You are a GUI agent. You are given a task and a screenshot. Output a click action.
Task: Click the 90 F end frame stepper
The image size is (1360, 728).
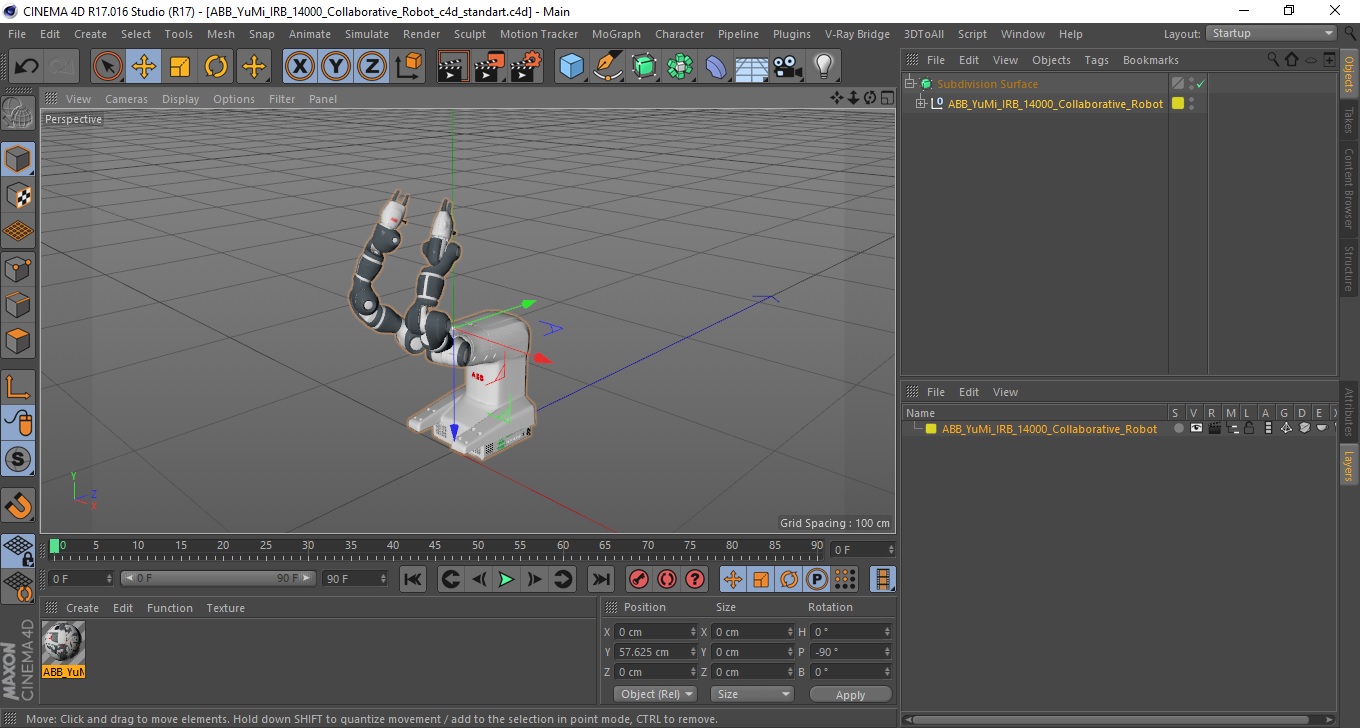pyautogui.click(x=382, y=579)
